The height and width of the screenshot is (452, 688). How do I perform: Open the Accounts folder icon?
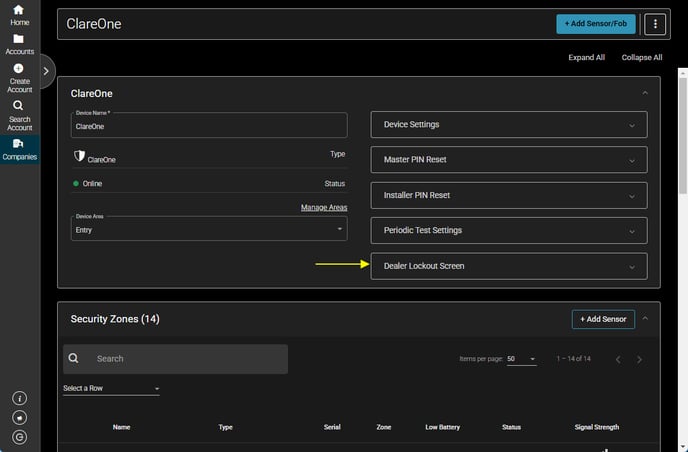18,39
